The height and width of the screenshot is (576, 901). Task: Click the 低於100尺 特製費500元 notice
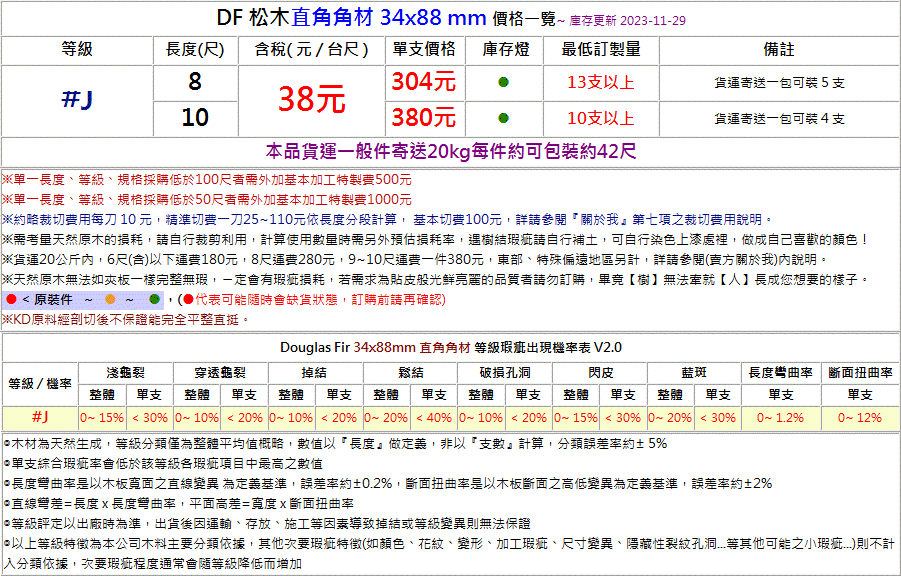[x=207, y=180]
